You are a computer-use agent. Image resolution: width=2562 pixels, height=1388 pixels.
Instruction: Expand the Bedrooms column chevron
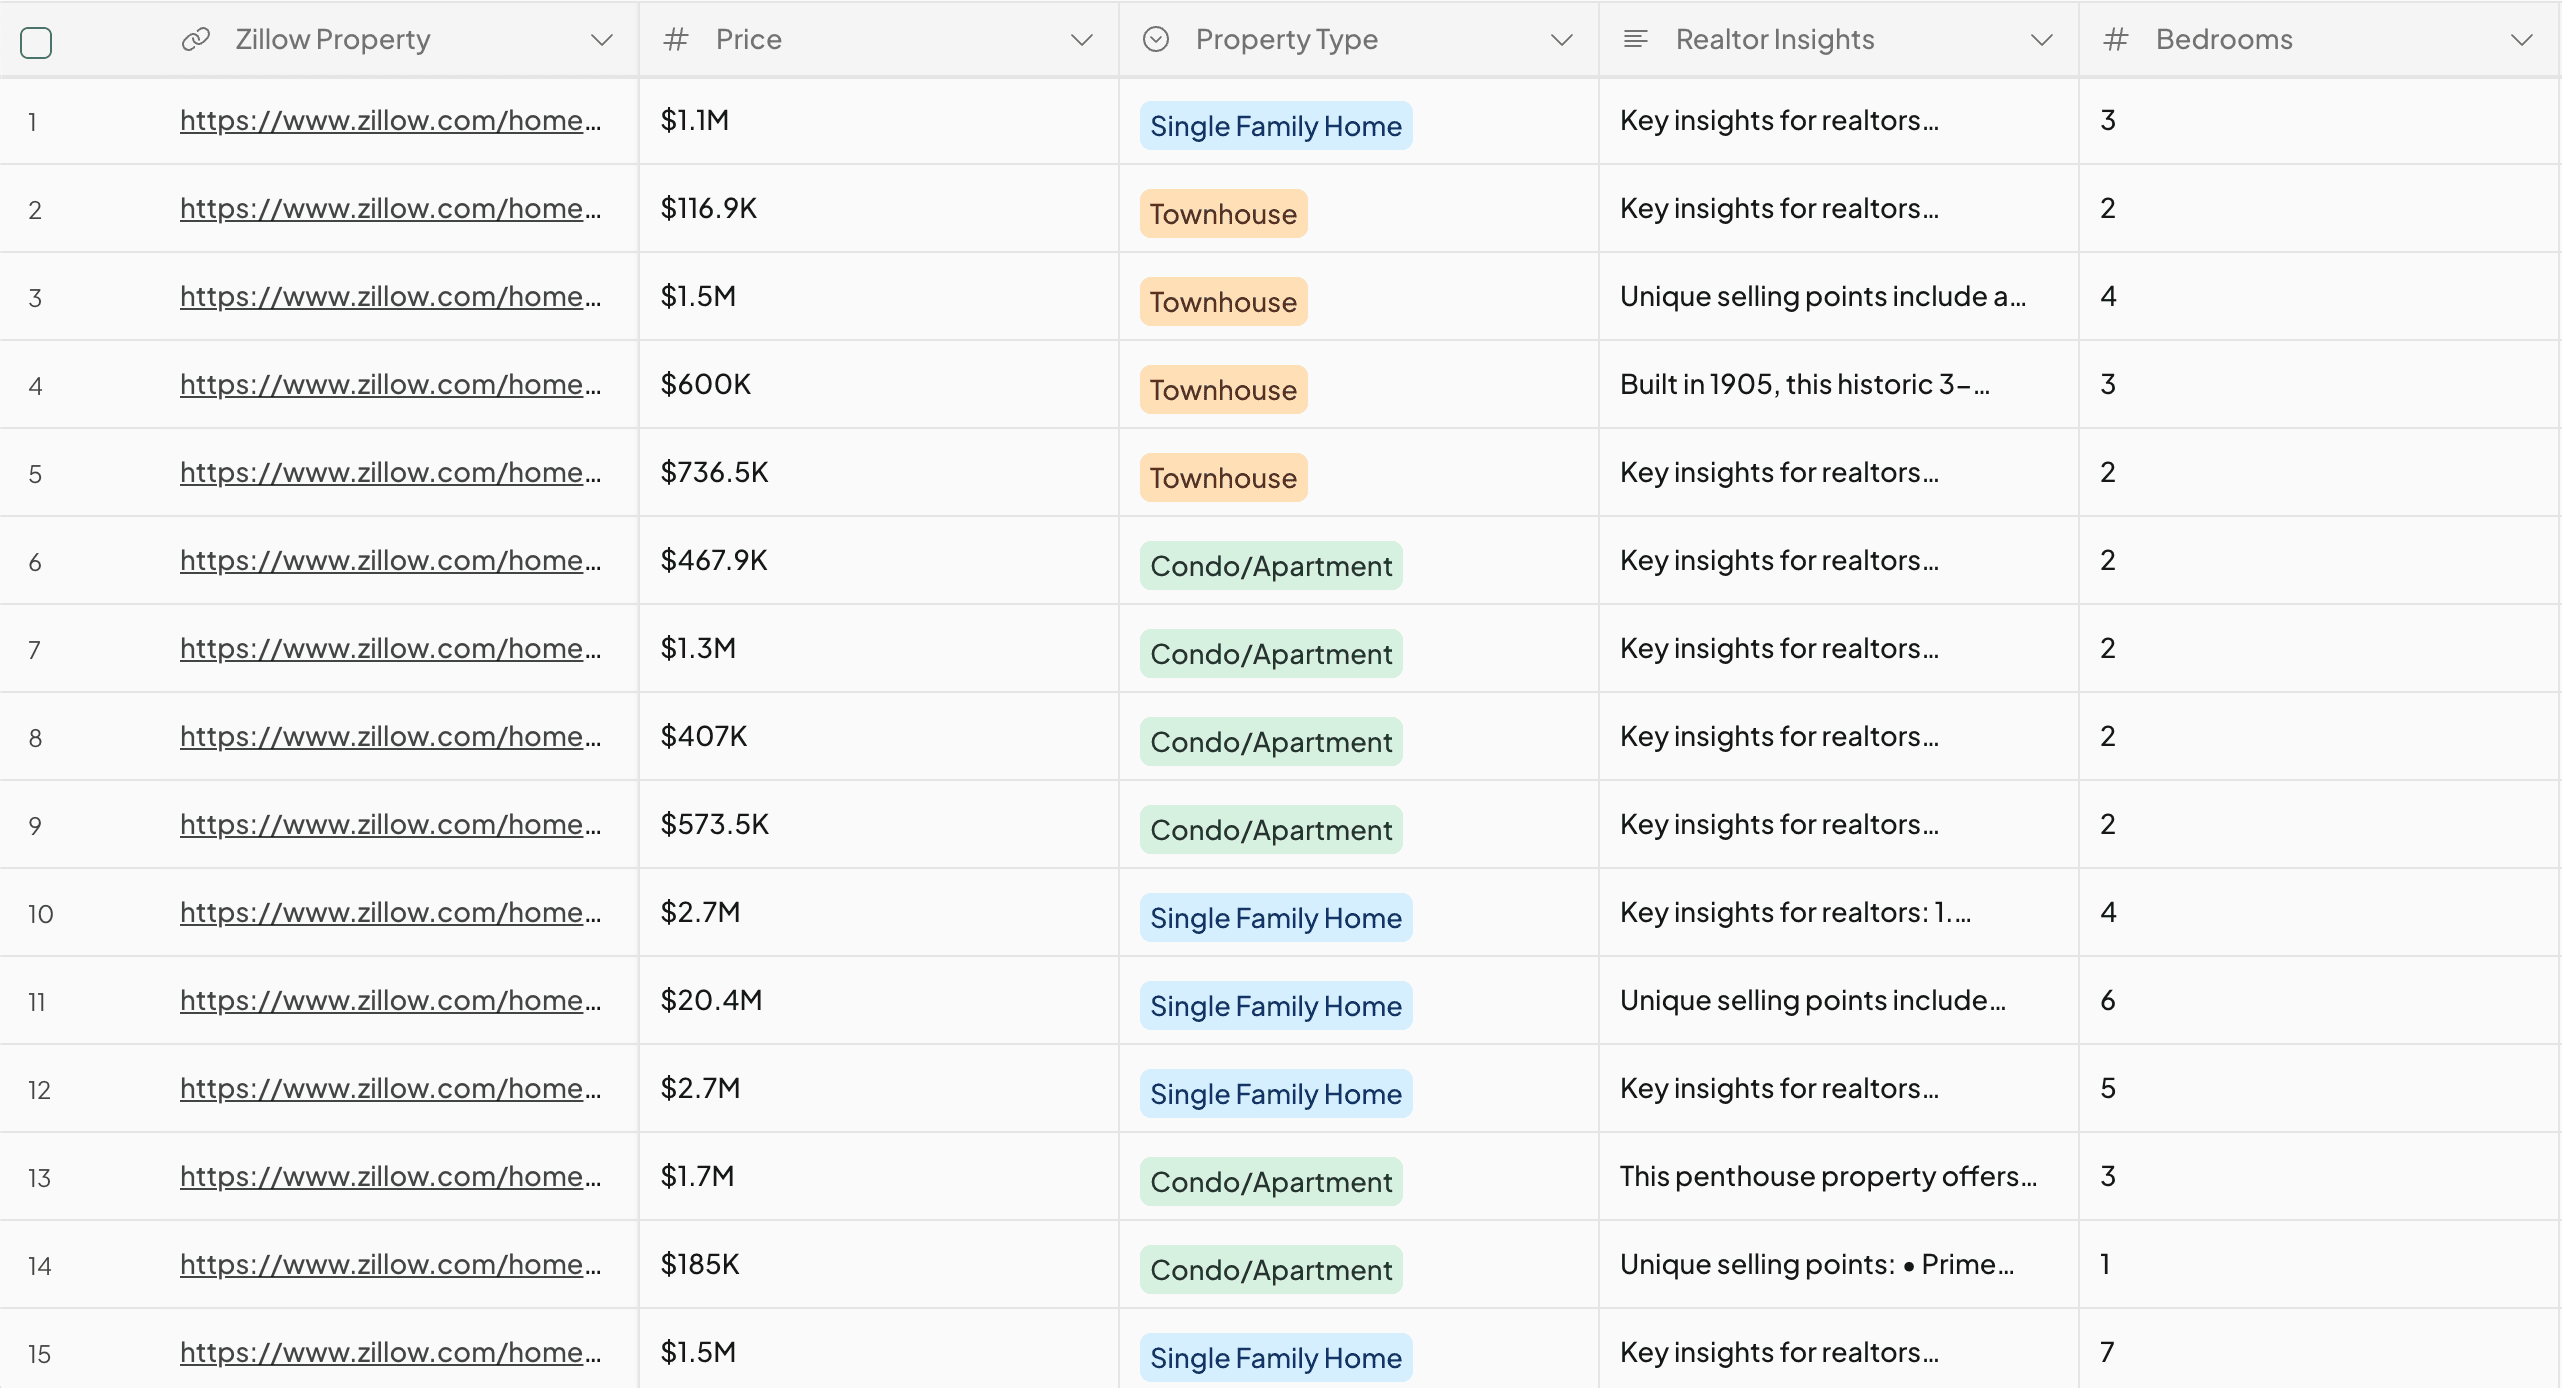pos(2521,40)
